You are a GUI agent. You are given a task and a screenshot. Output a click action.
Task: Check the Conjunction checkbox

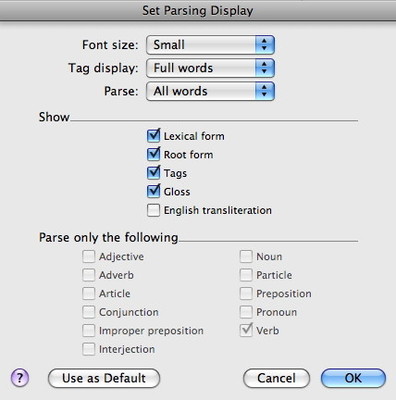88,312
